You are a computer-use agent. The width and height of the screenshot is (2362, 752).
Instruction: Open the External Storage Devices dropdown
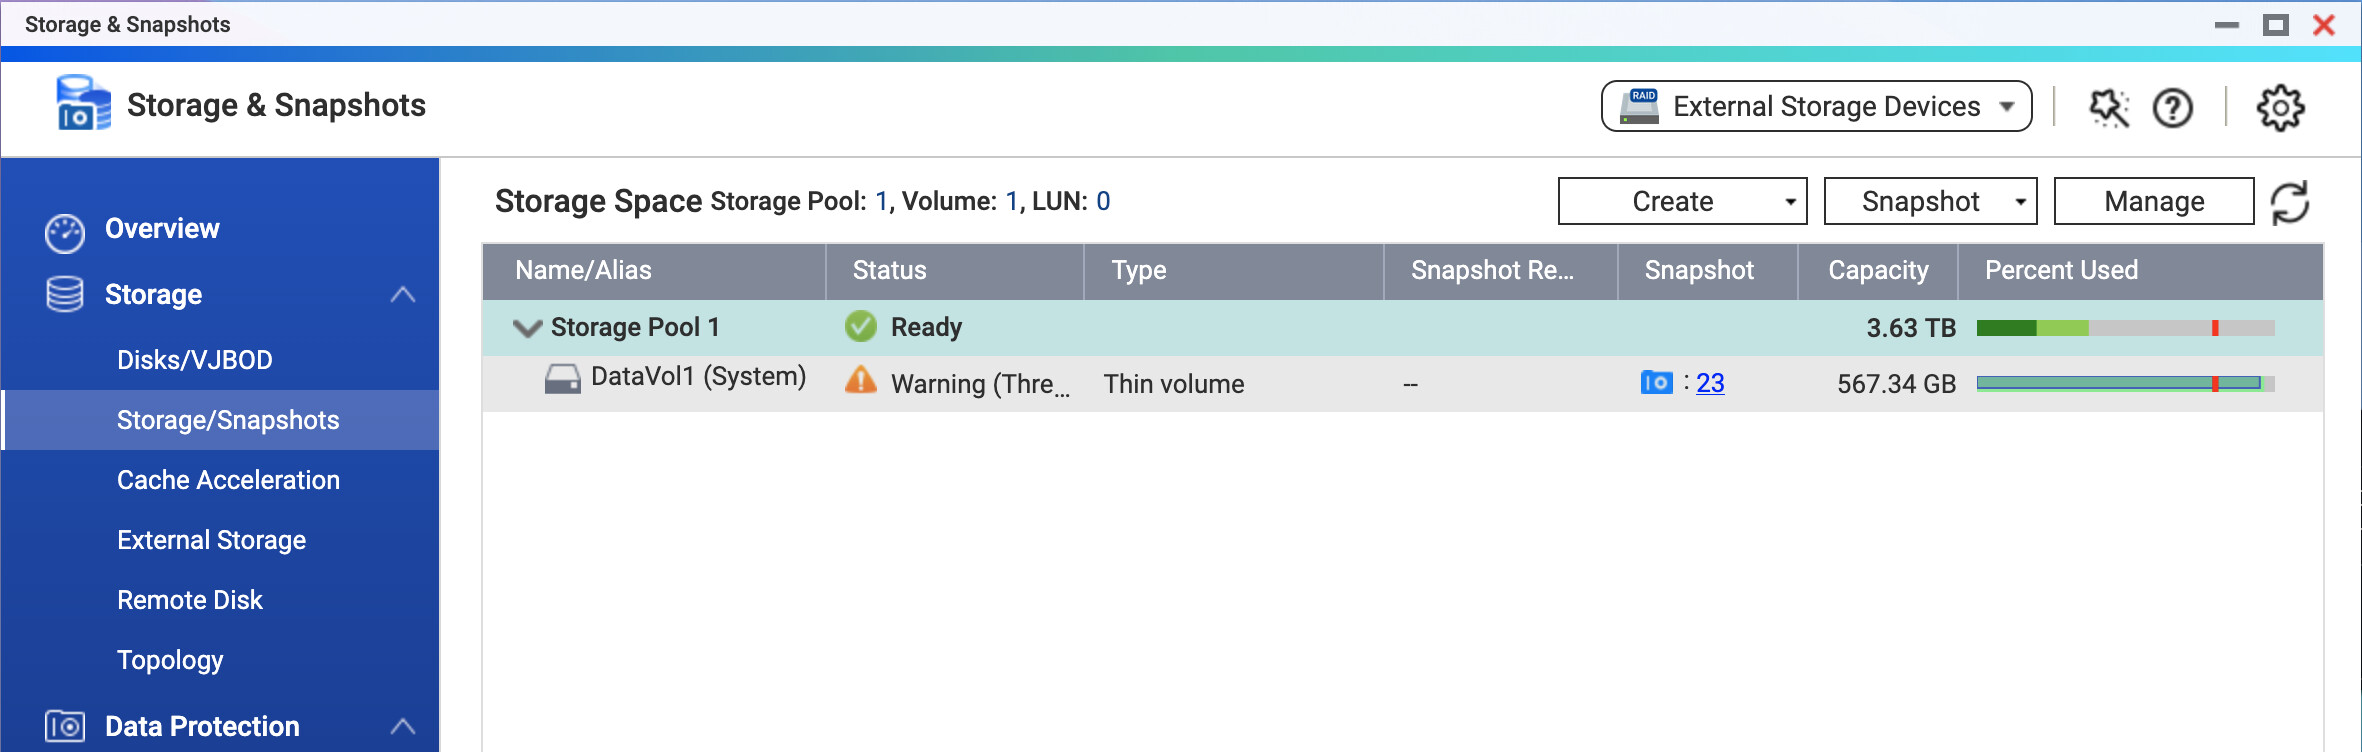click(1816, 107)
